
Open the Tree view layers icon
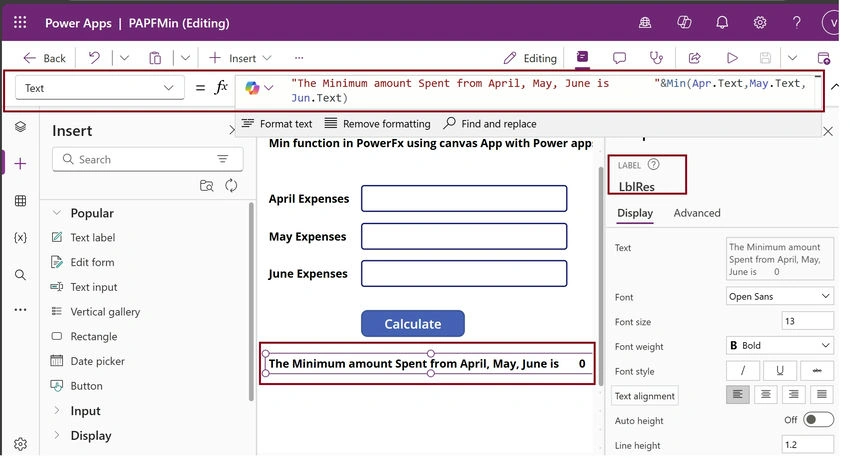point(20,126)
